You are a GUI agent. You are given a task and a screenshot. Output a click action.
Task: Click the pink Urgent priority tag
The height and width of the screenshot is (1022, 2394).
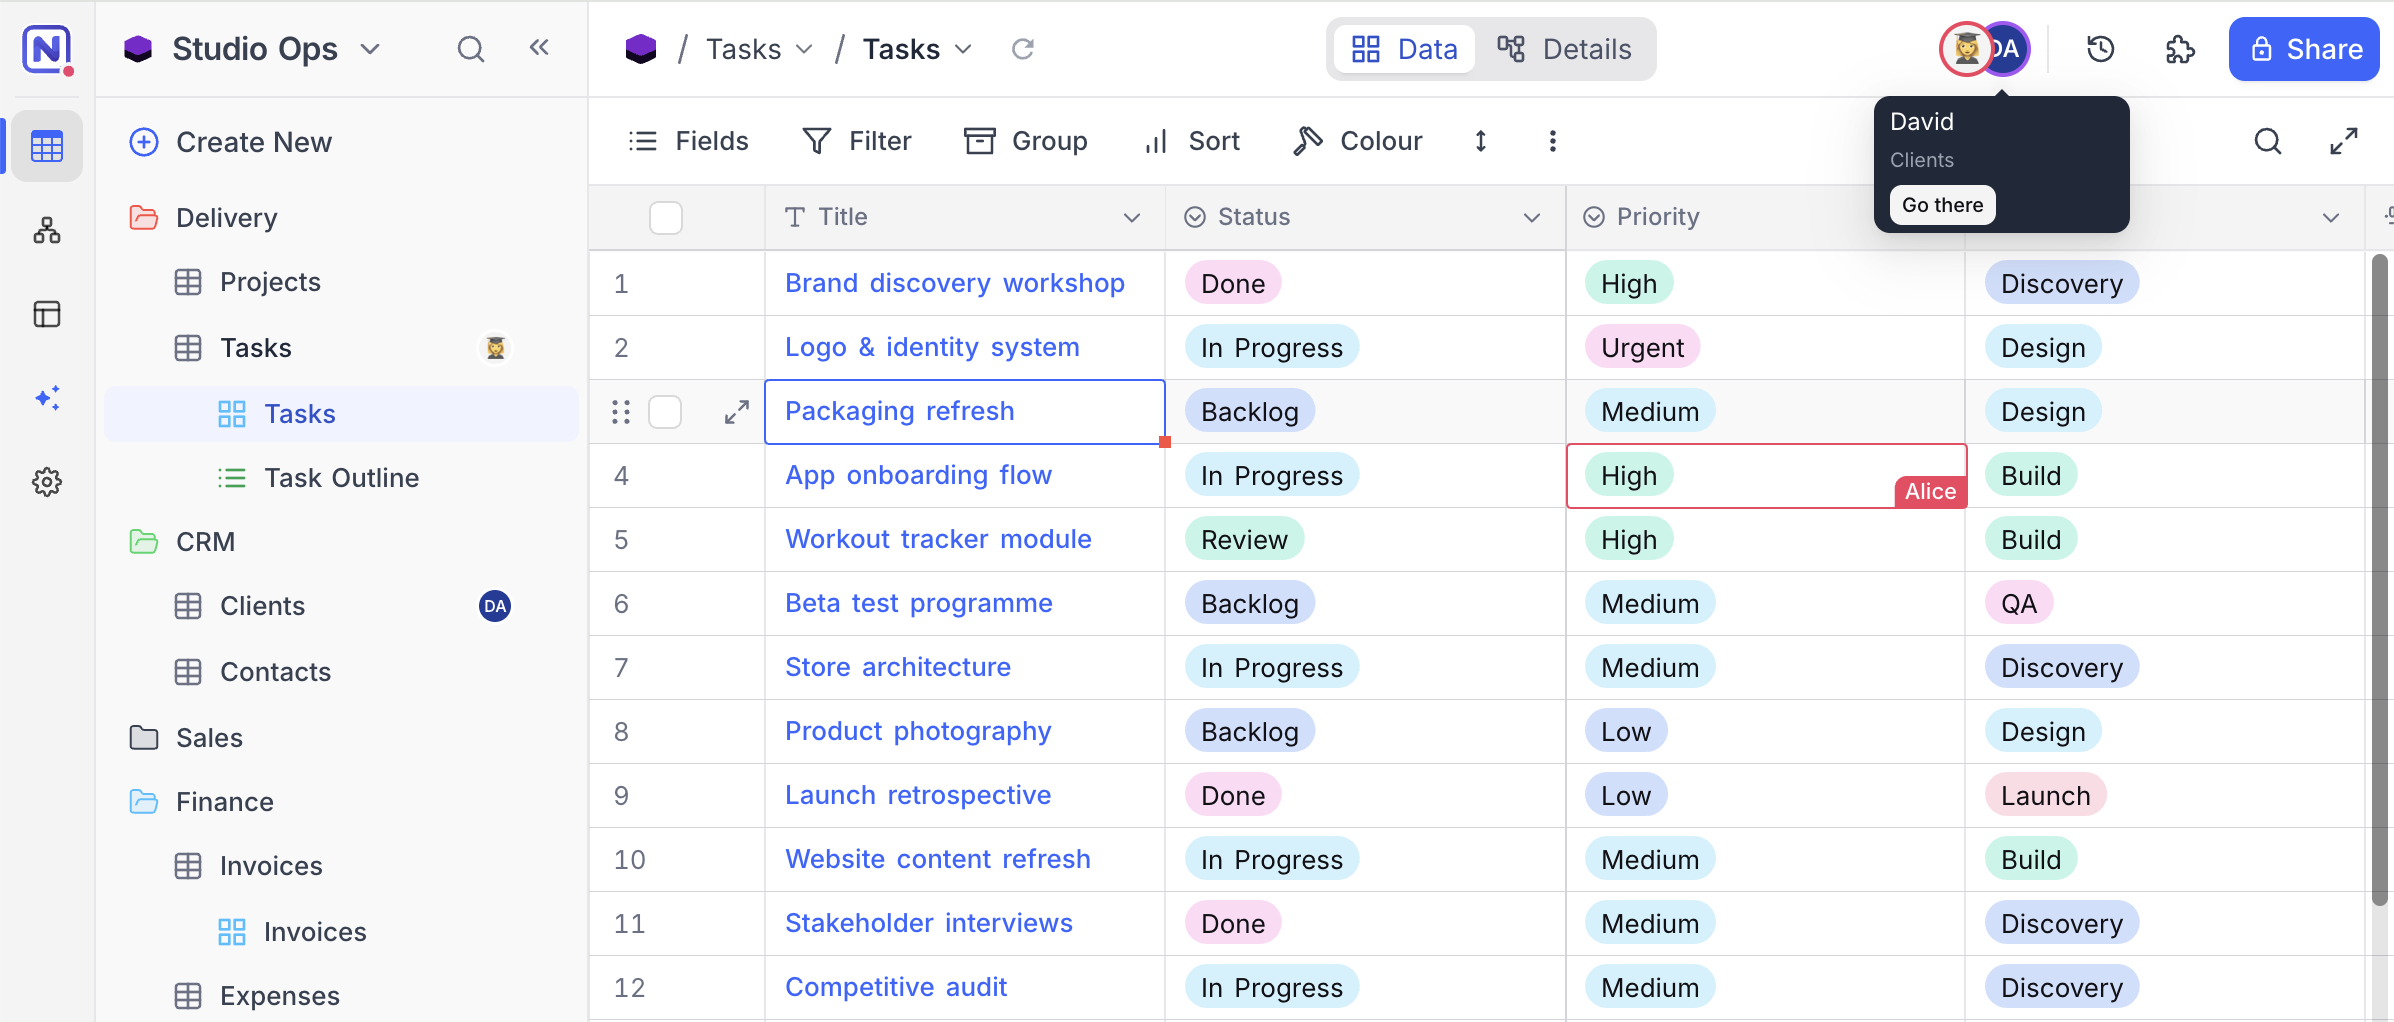(x=1642, y=348)
